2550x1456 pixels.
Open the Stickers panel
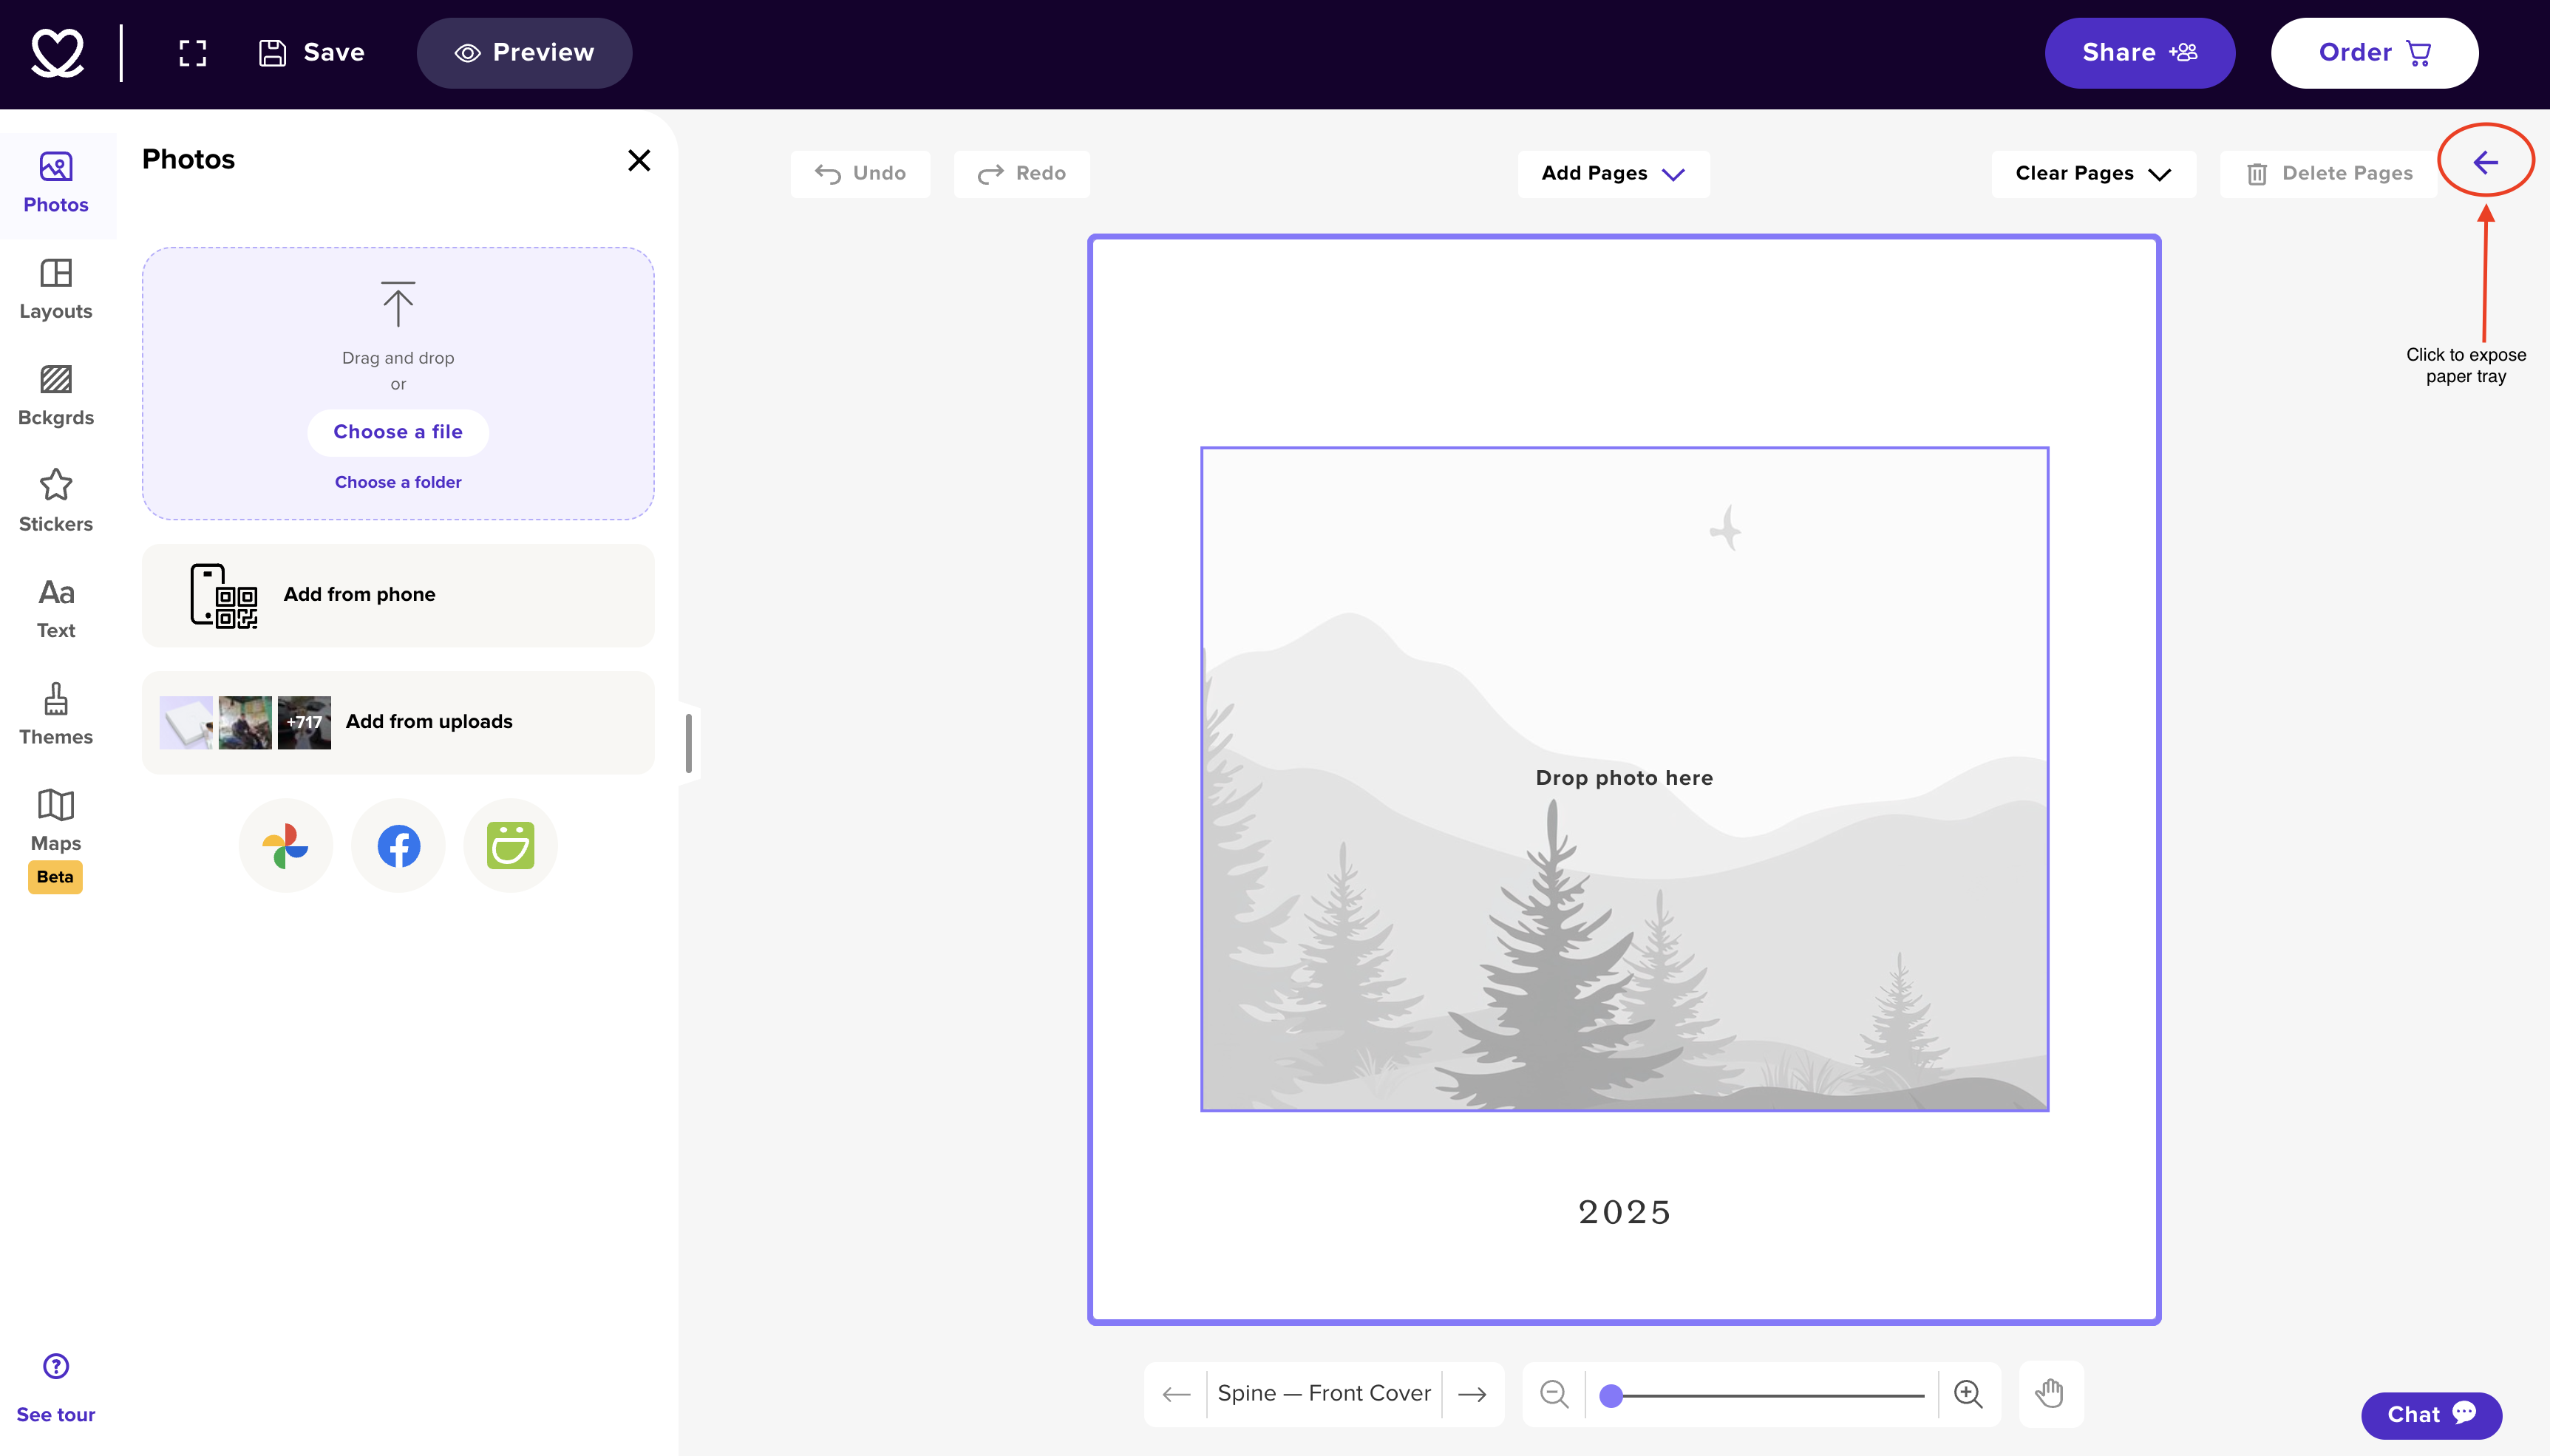click(56, 502)
